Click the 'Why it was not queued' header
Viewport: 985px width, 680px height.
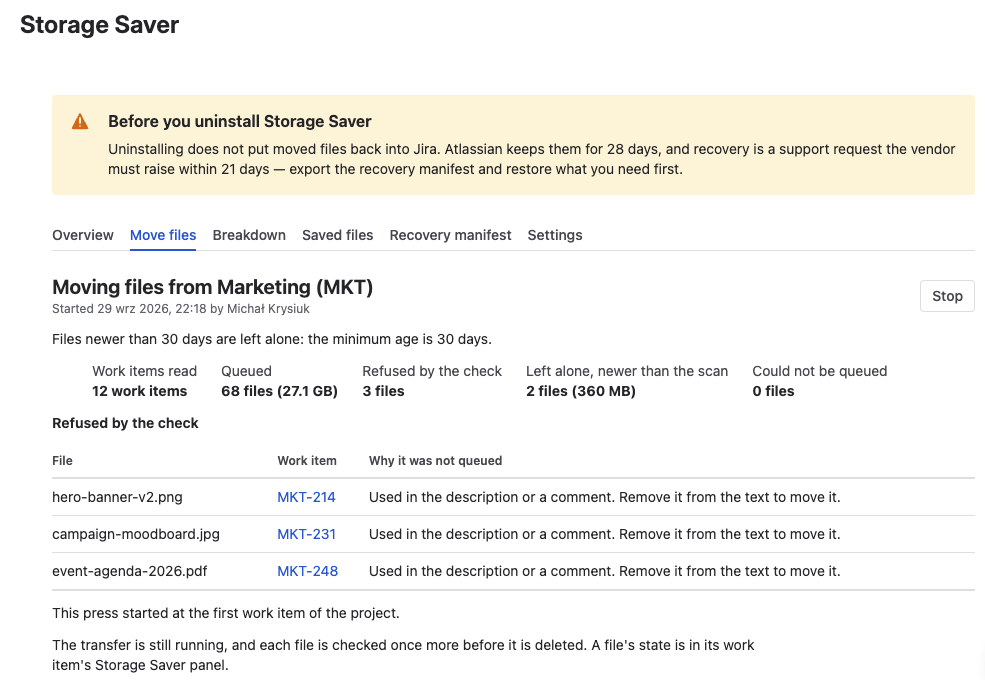pyautogui.click(x=435, y=461)
